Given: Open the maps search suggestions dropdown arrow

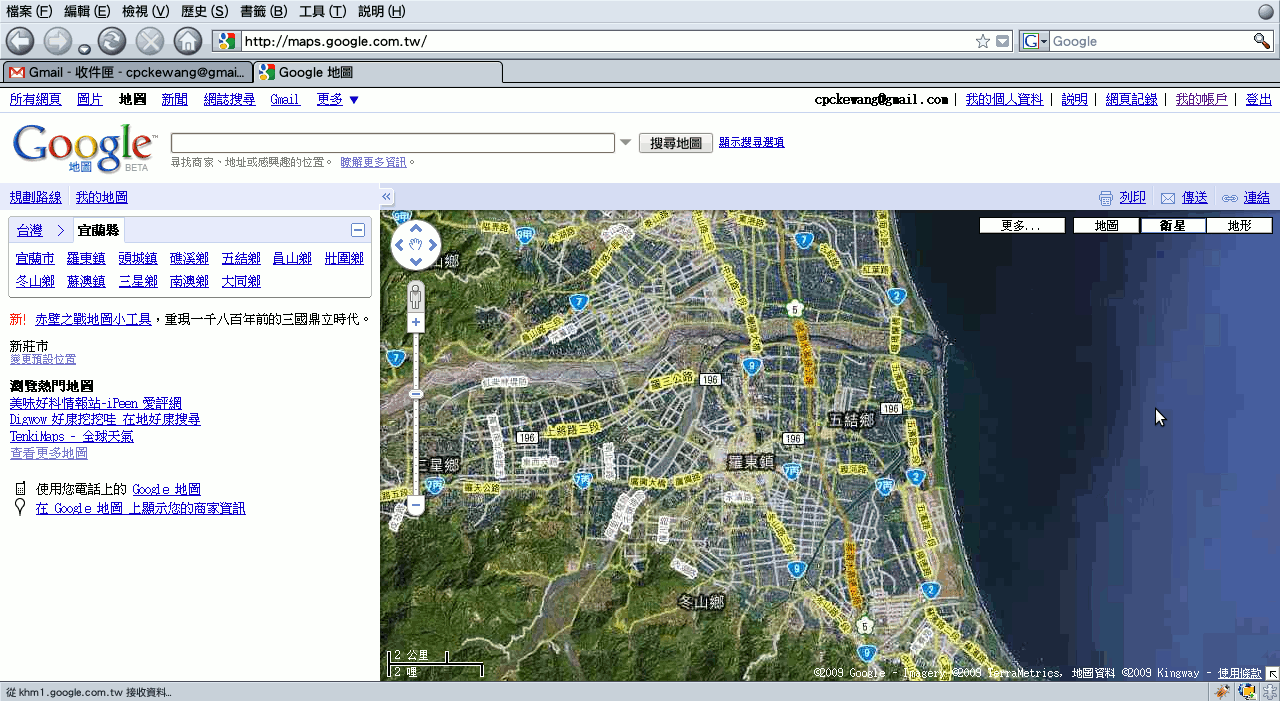Looking at the screenshot, I should [626, 142].
